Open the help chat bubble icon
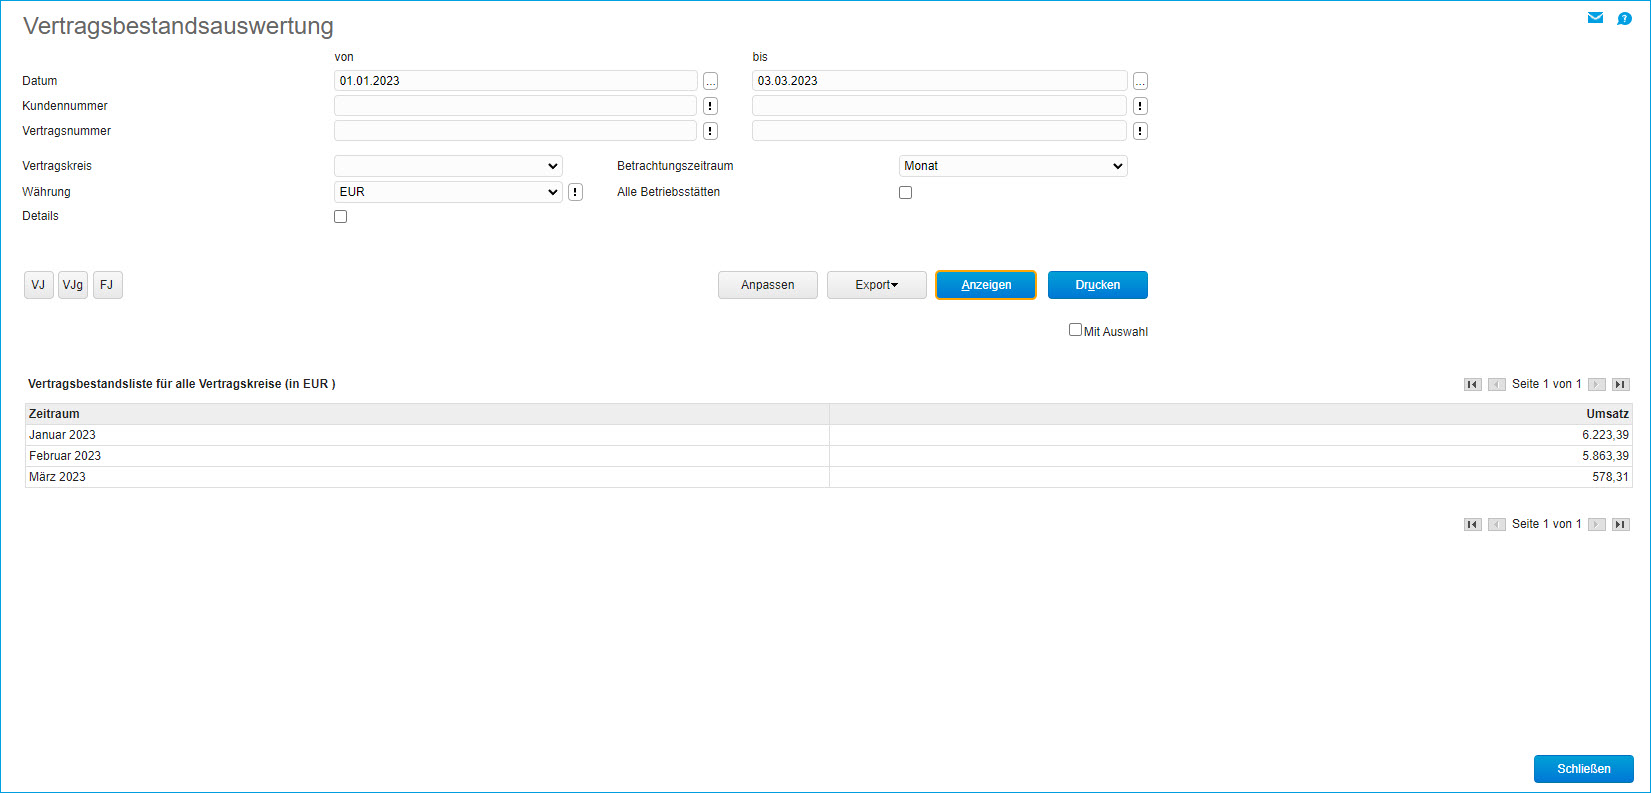 (1624, 18)
